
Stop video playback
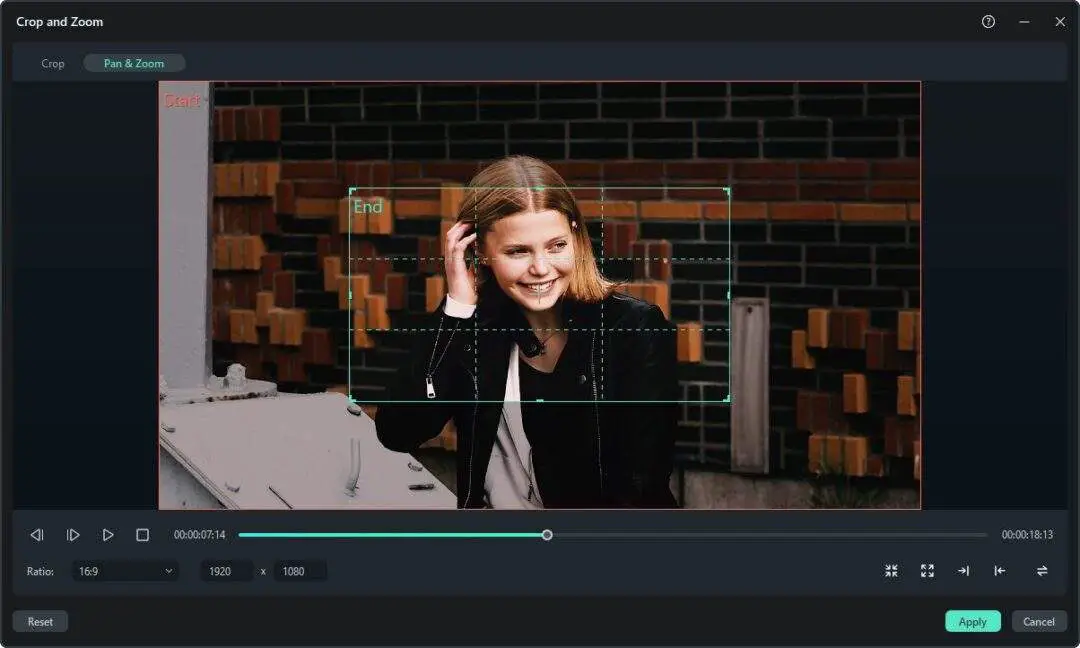[143, 534]
